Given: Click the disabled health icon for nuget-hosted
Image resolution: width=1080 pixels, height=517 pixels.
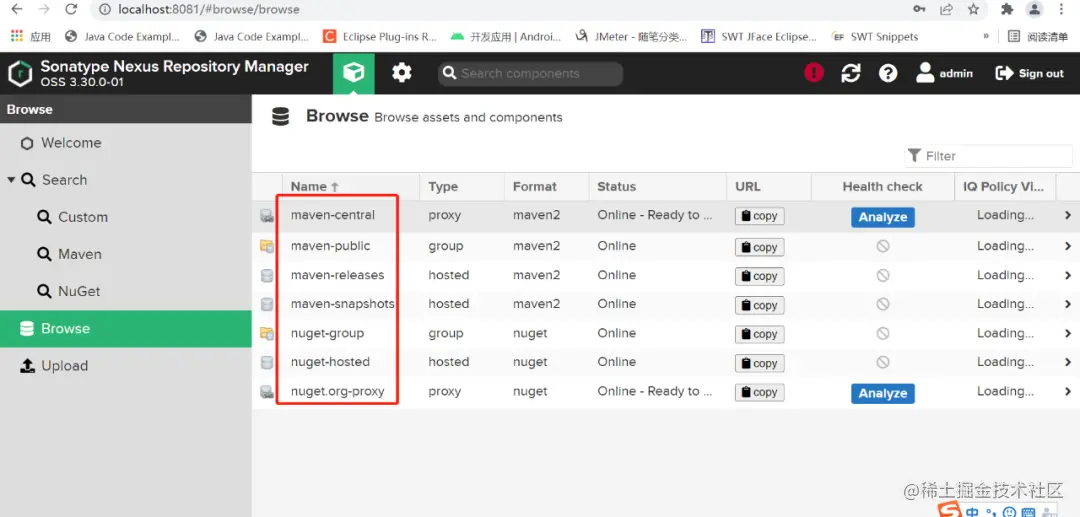Looking at the screenshot, I should 882,362.
